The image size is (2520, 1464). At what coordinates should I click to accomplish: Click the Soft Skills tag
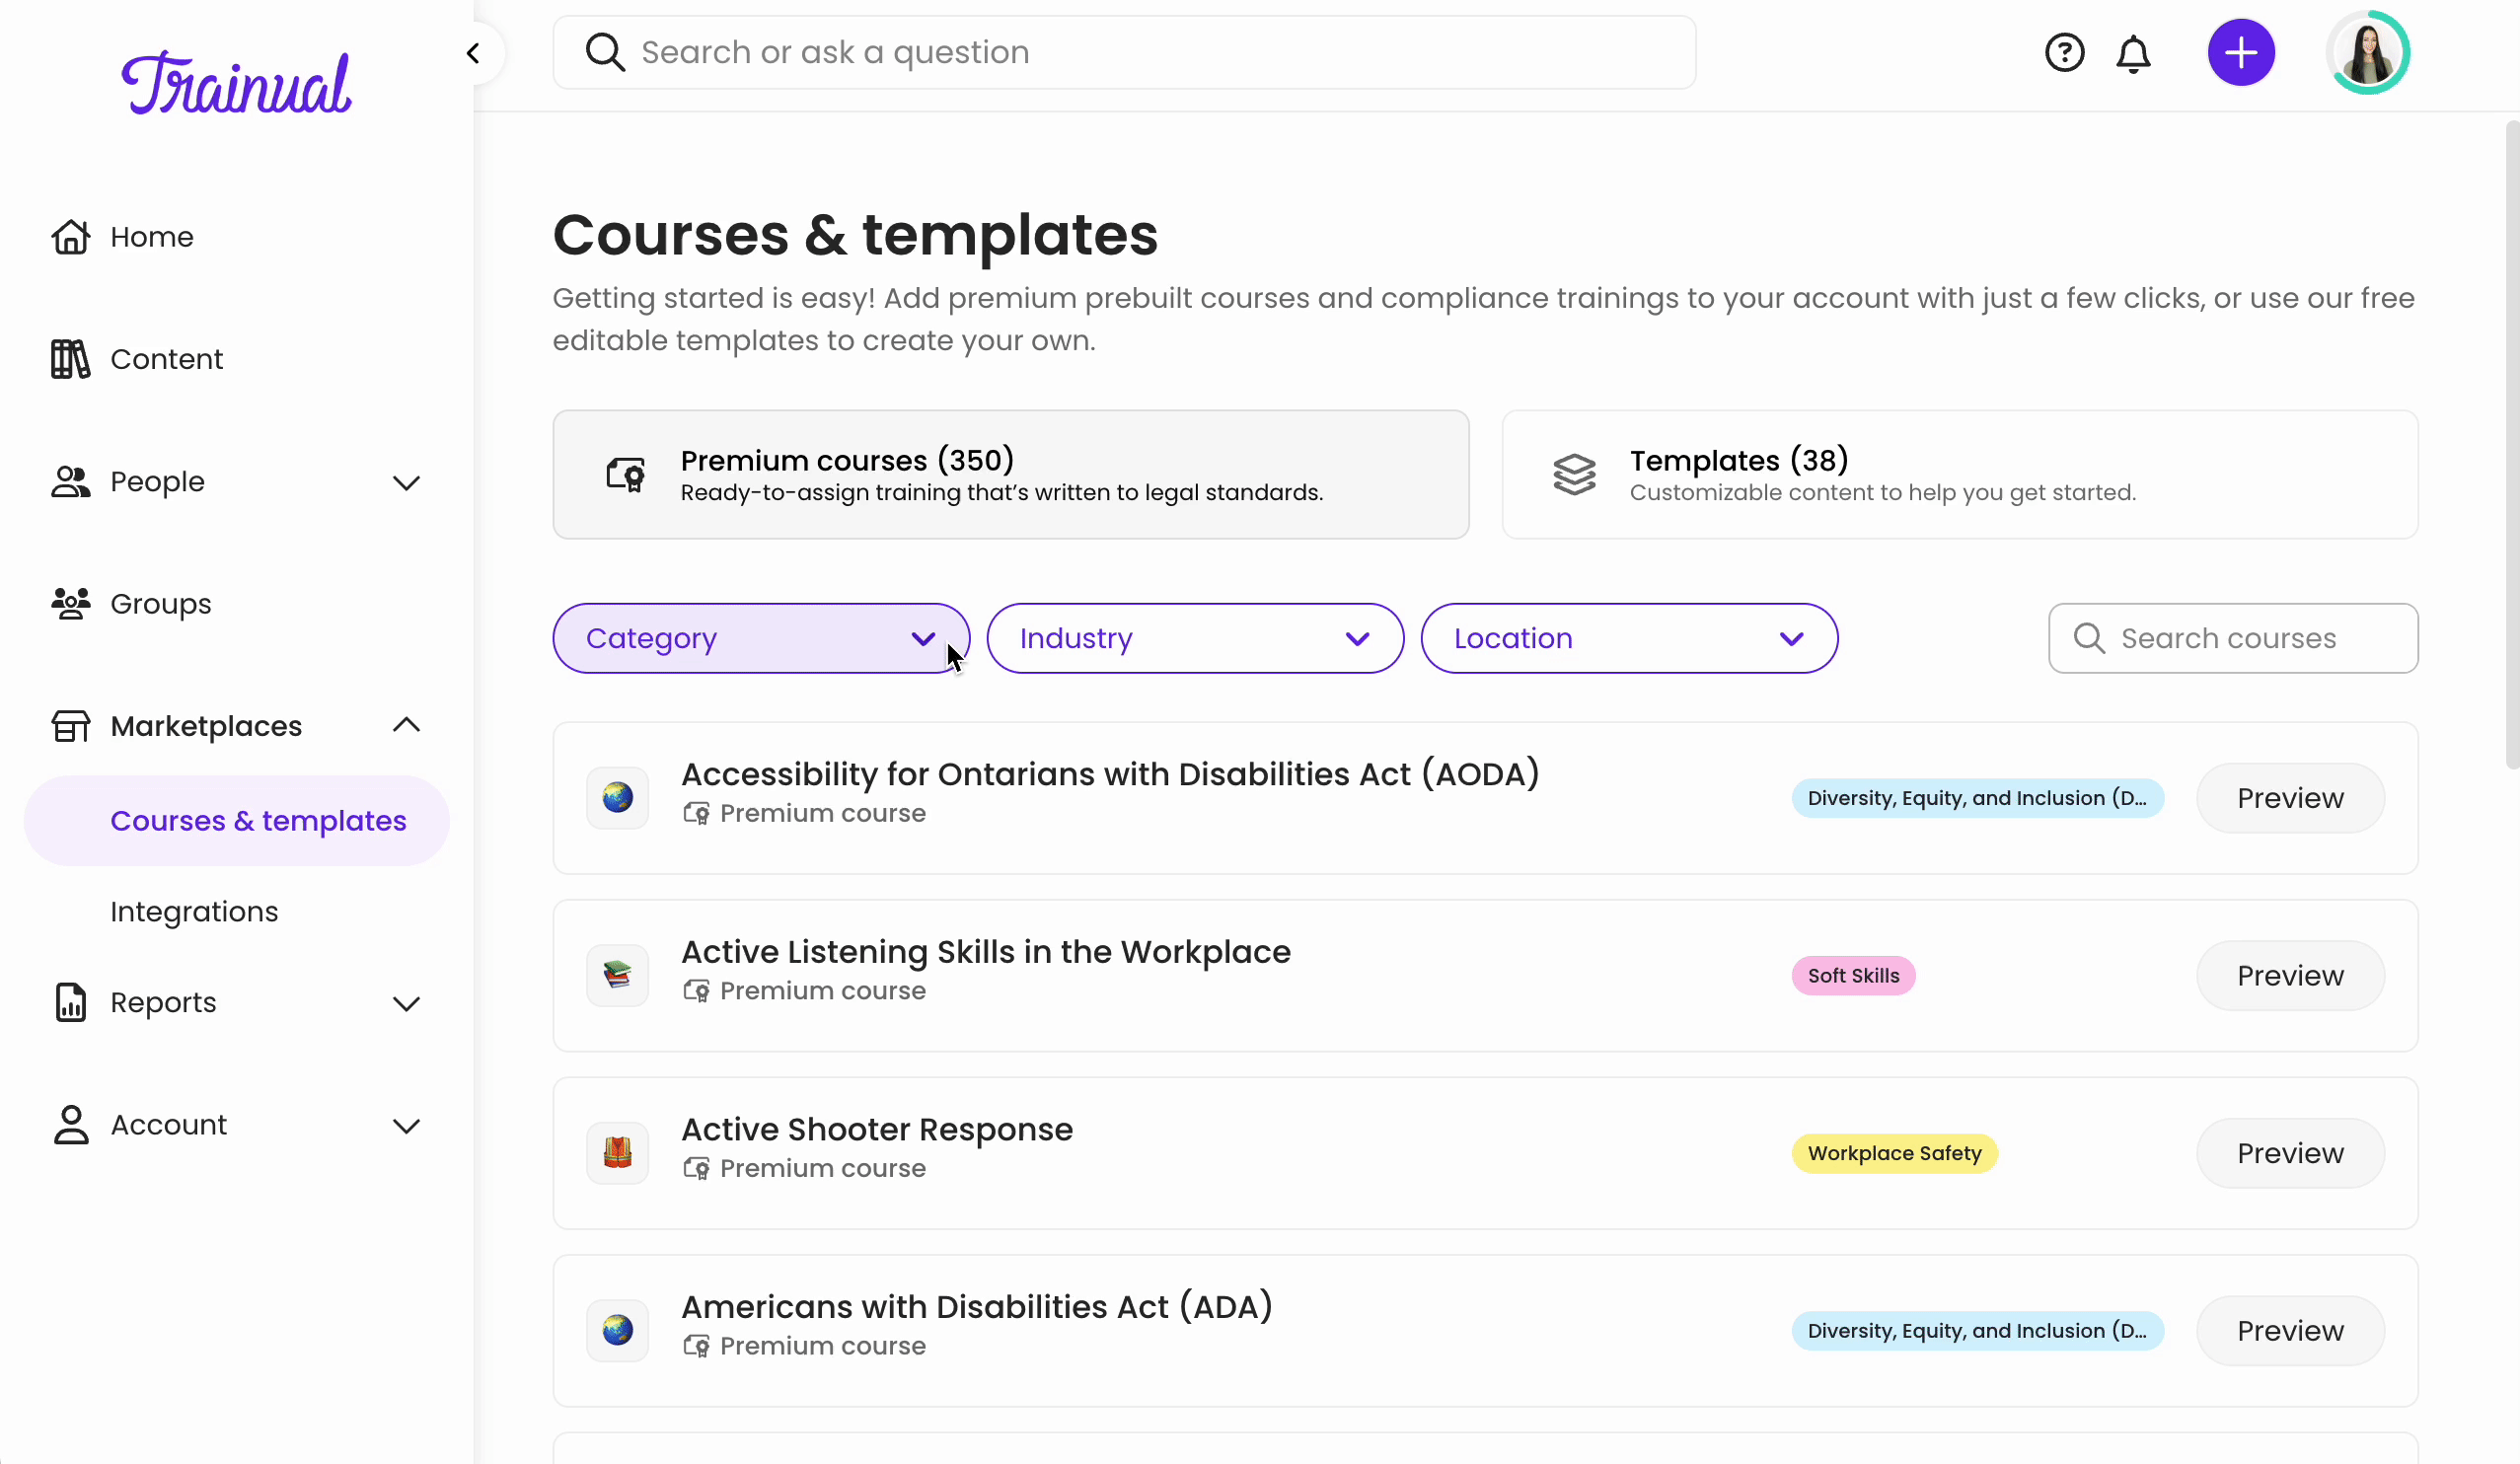(x=1853, y=975)
